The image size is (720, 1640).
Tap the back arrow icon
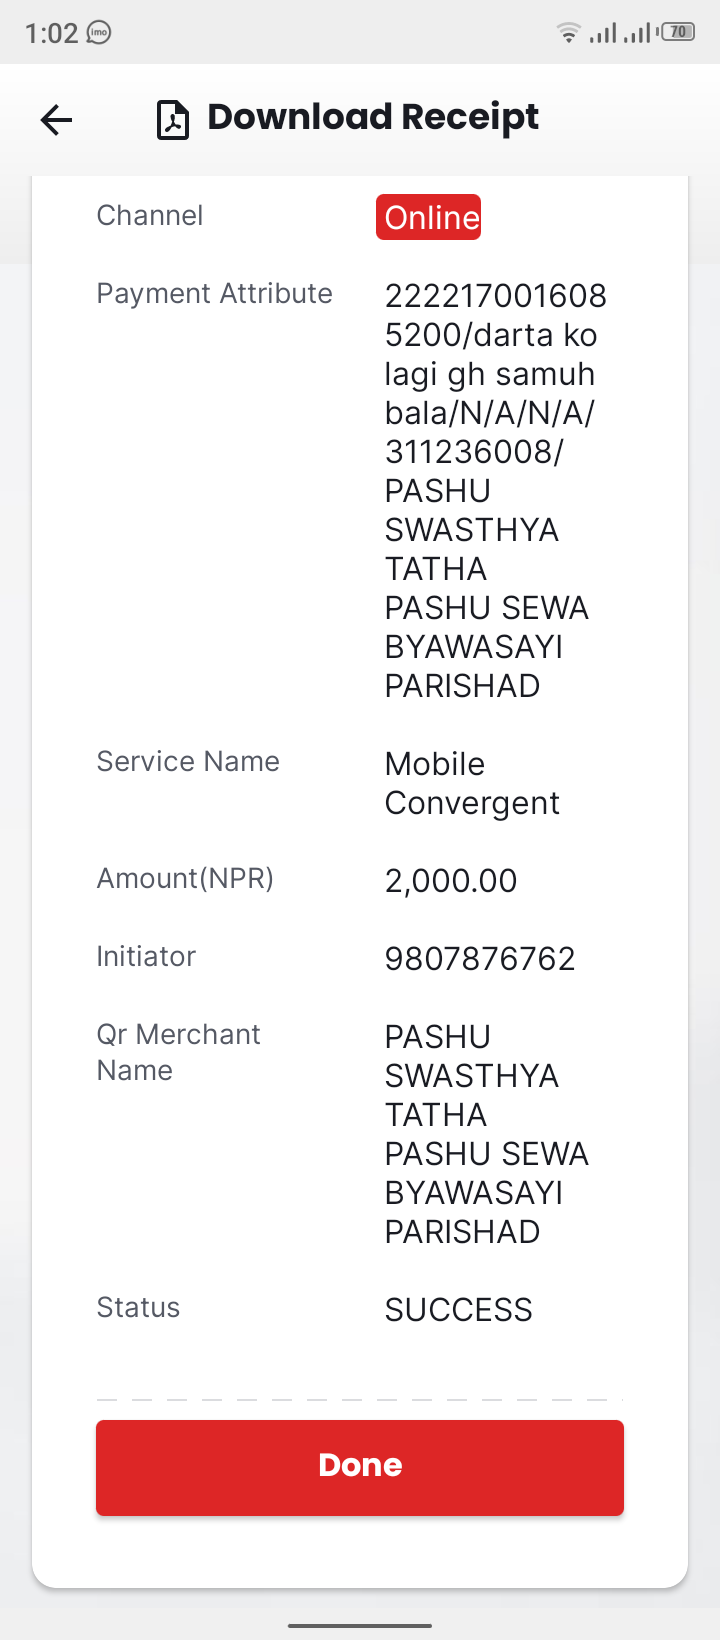tap(56, 120)
